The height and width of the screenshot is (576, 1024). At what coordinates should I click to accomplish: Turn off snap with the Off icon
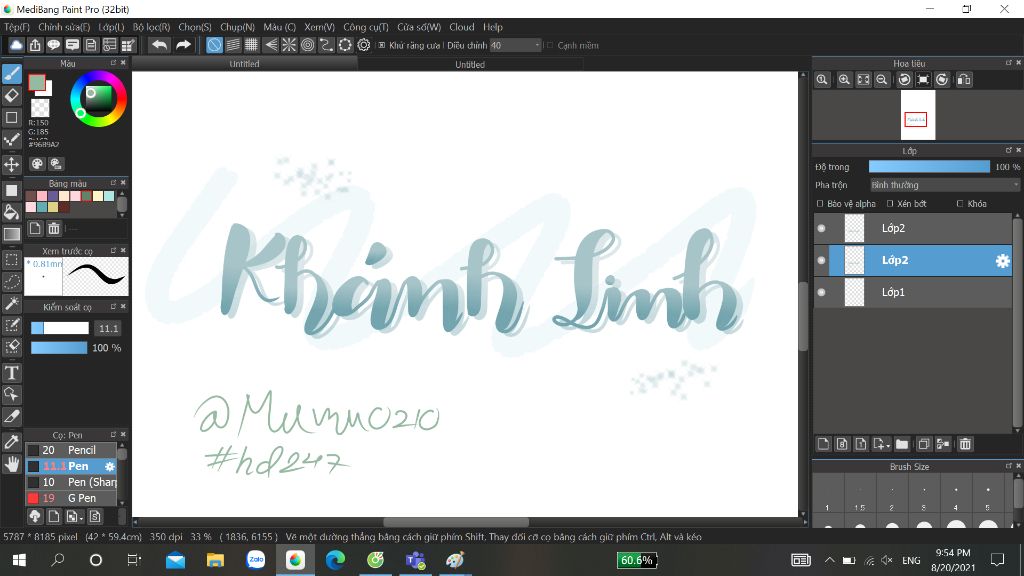[x=214, y=45]
